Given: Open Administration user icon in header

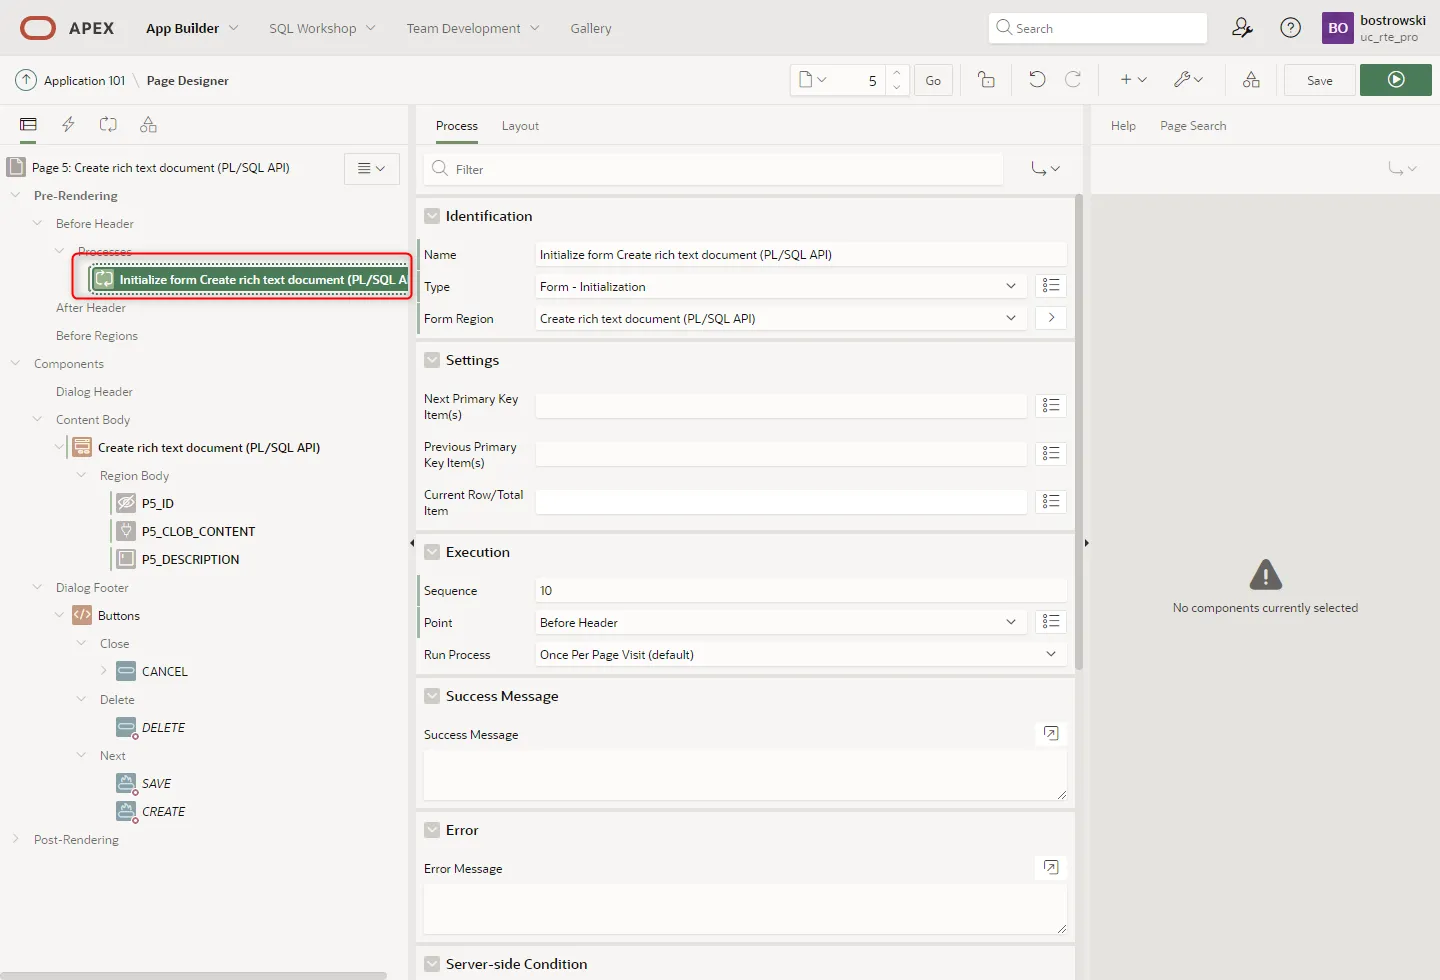Looking at the screenshot, I should coord(1242,28).
